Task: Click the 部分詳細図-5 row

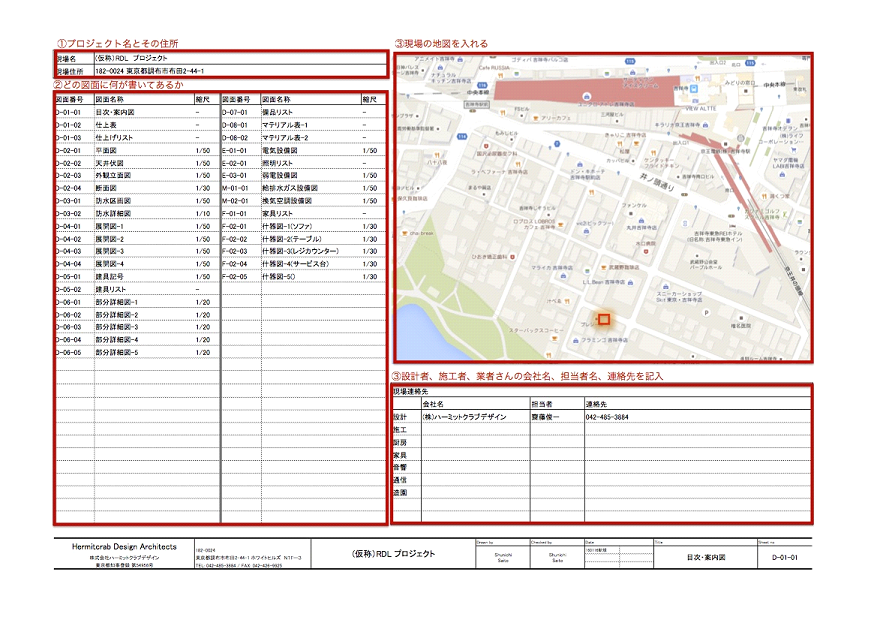Action: 116,352
